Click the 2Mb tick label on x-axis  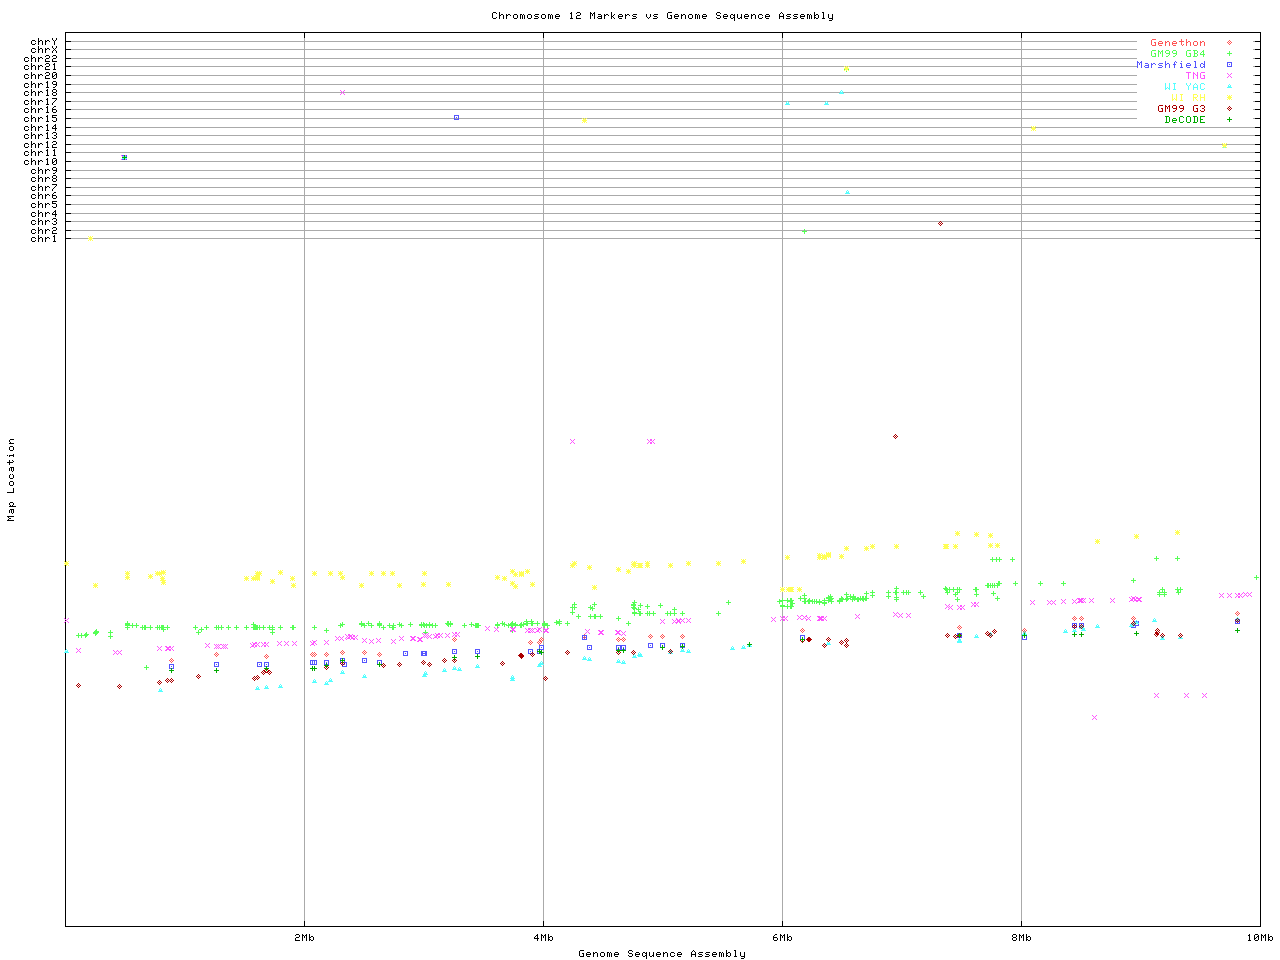pos(304,938)
